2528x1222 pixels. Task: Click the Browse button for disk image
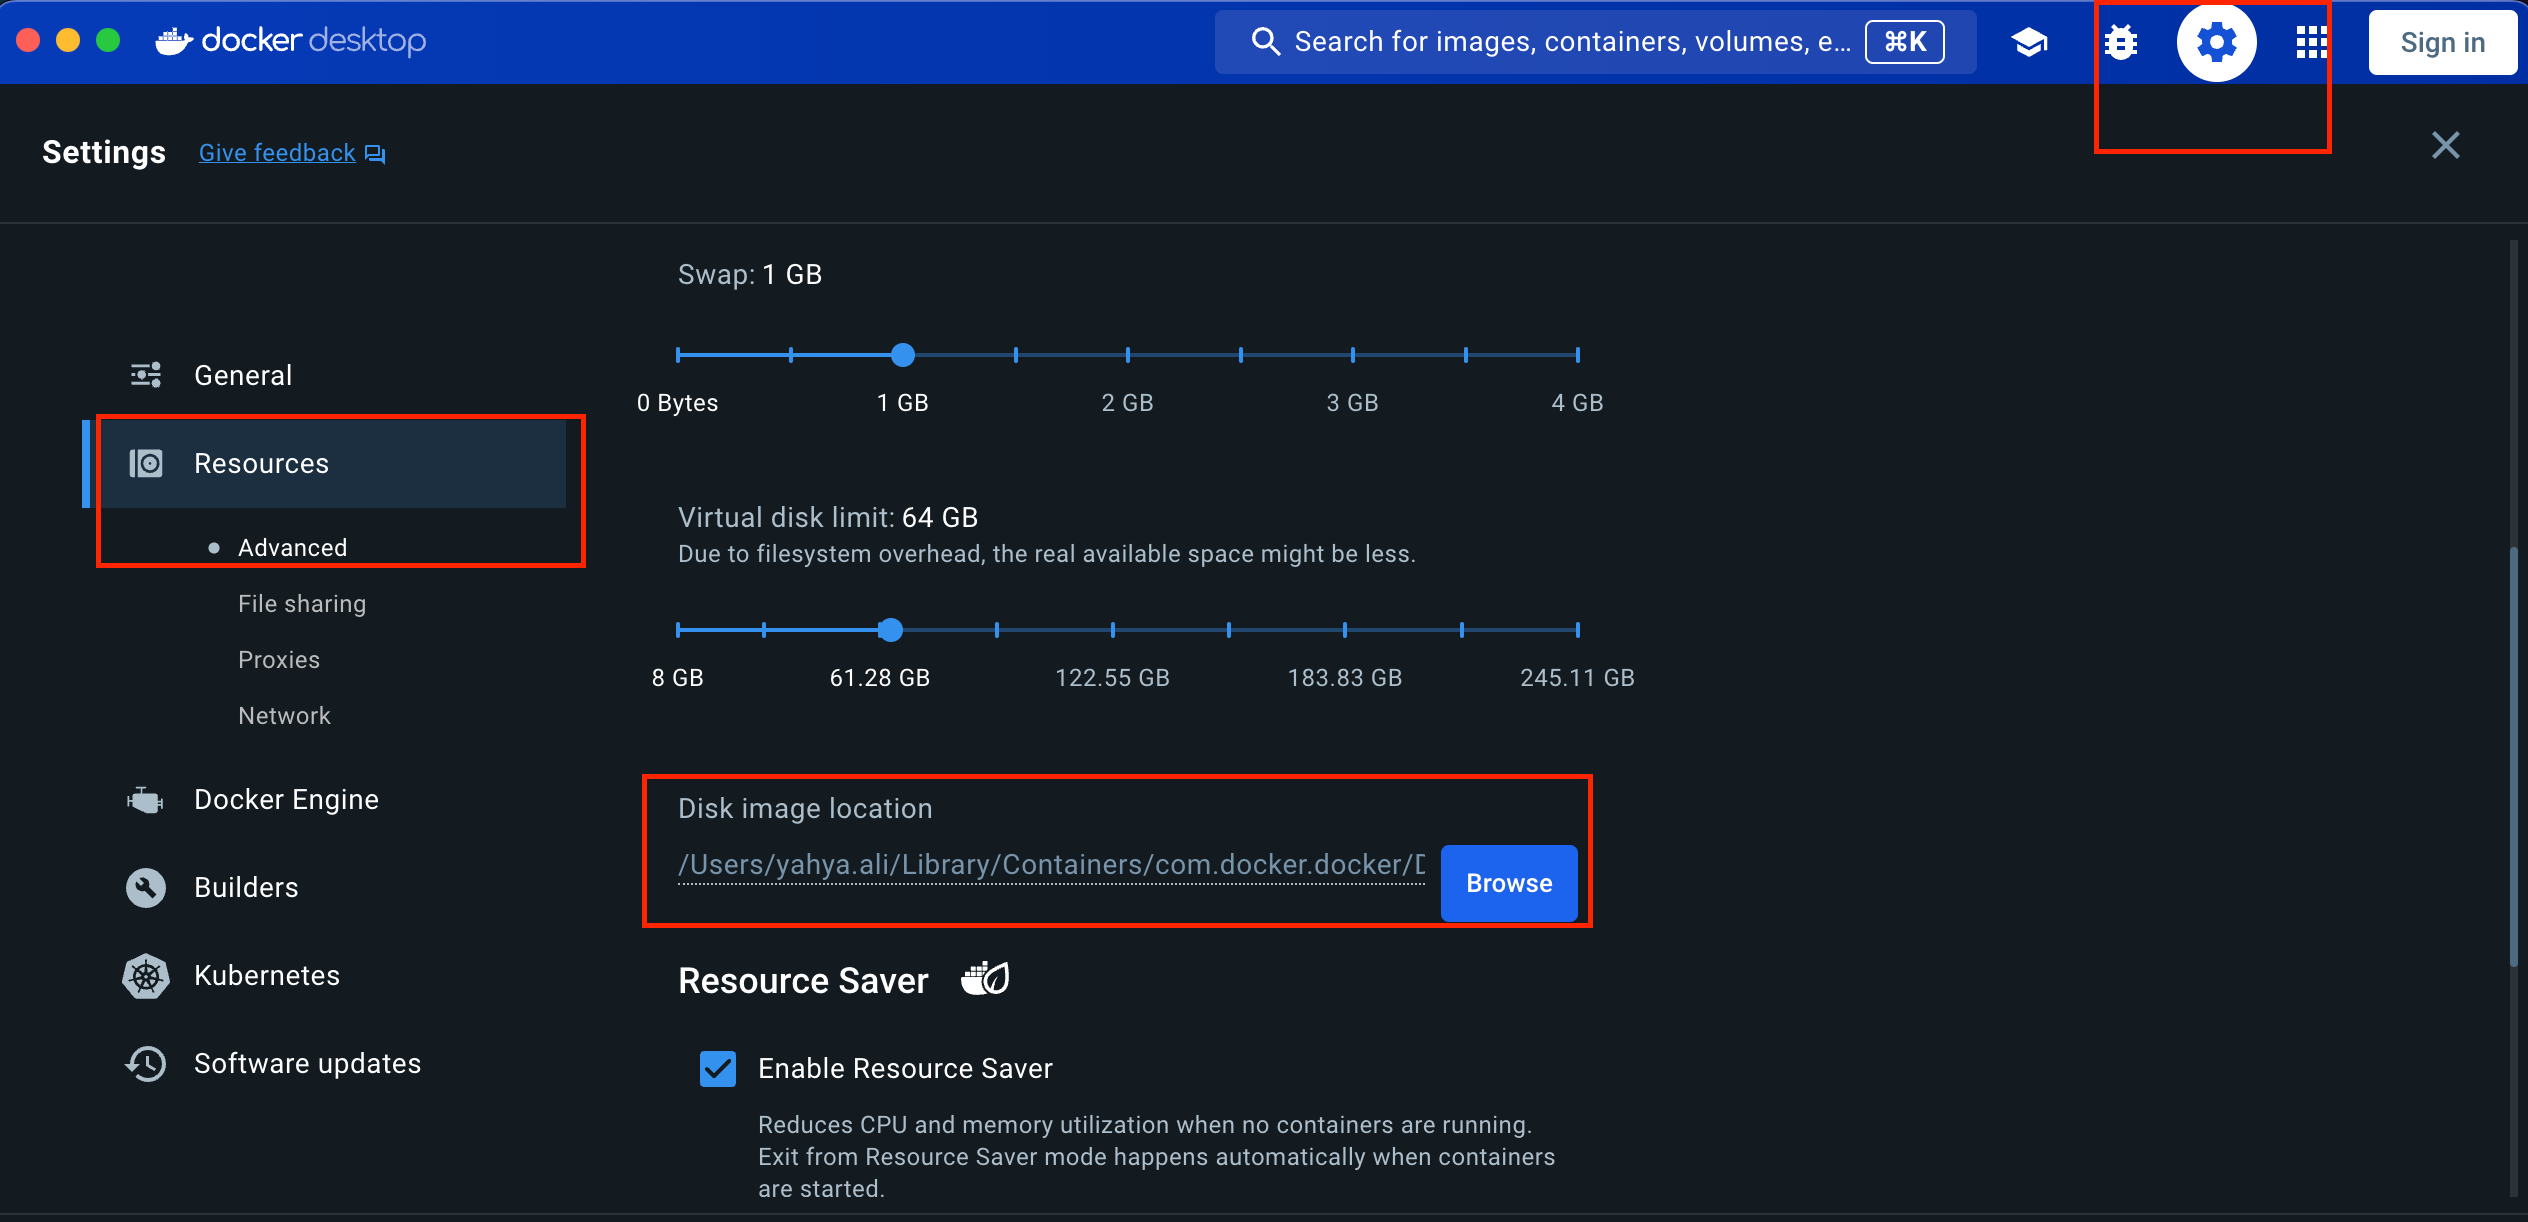coord(1508,883)
